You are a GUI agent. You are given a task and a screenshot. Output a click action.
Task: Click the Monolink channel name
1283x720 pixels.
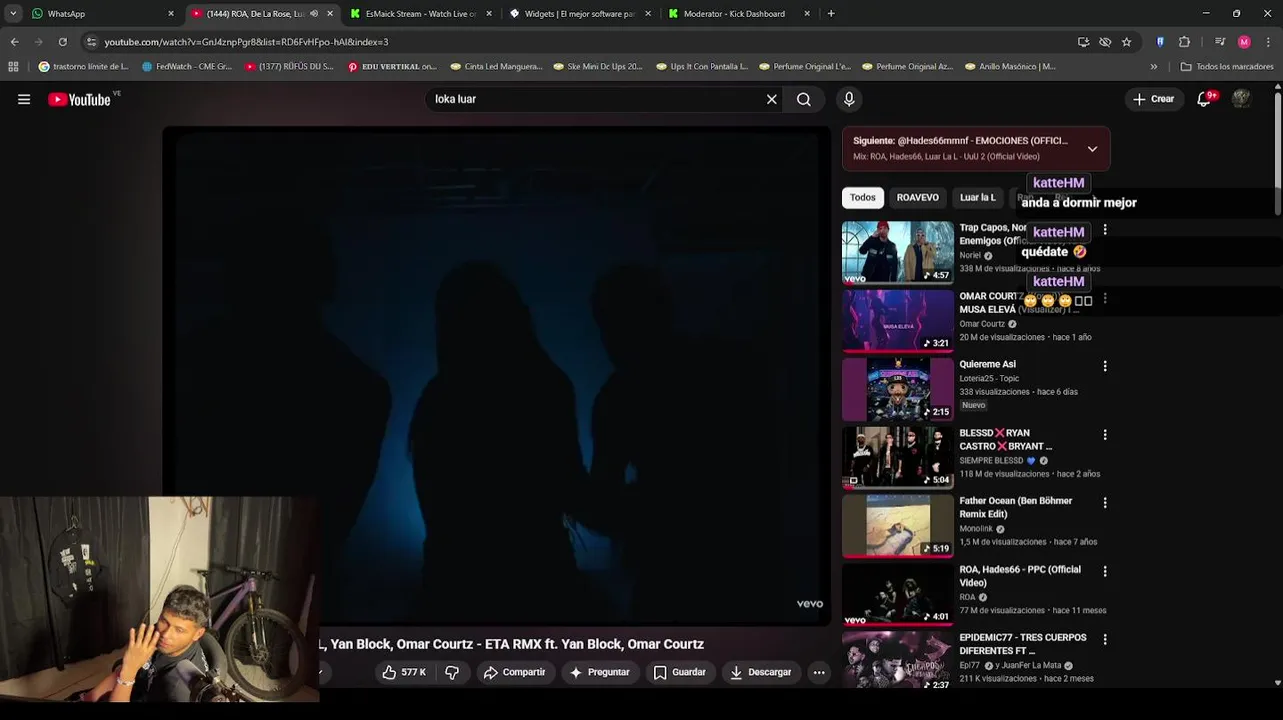pyautogui.click(x=976, y=529)
